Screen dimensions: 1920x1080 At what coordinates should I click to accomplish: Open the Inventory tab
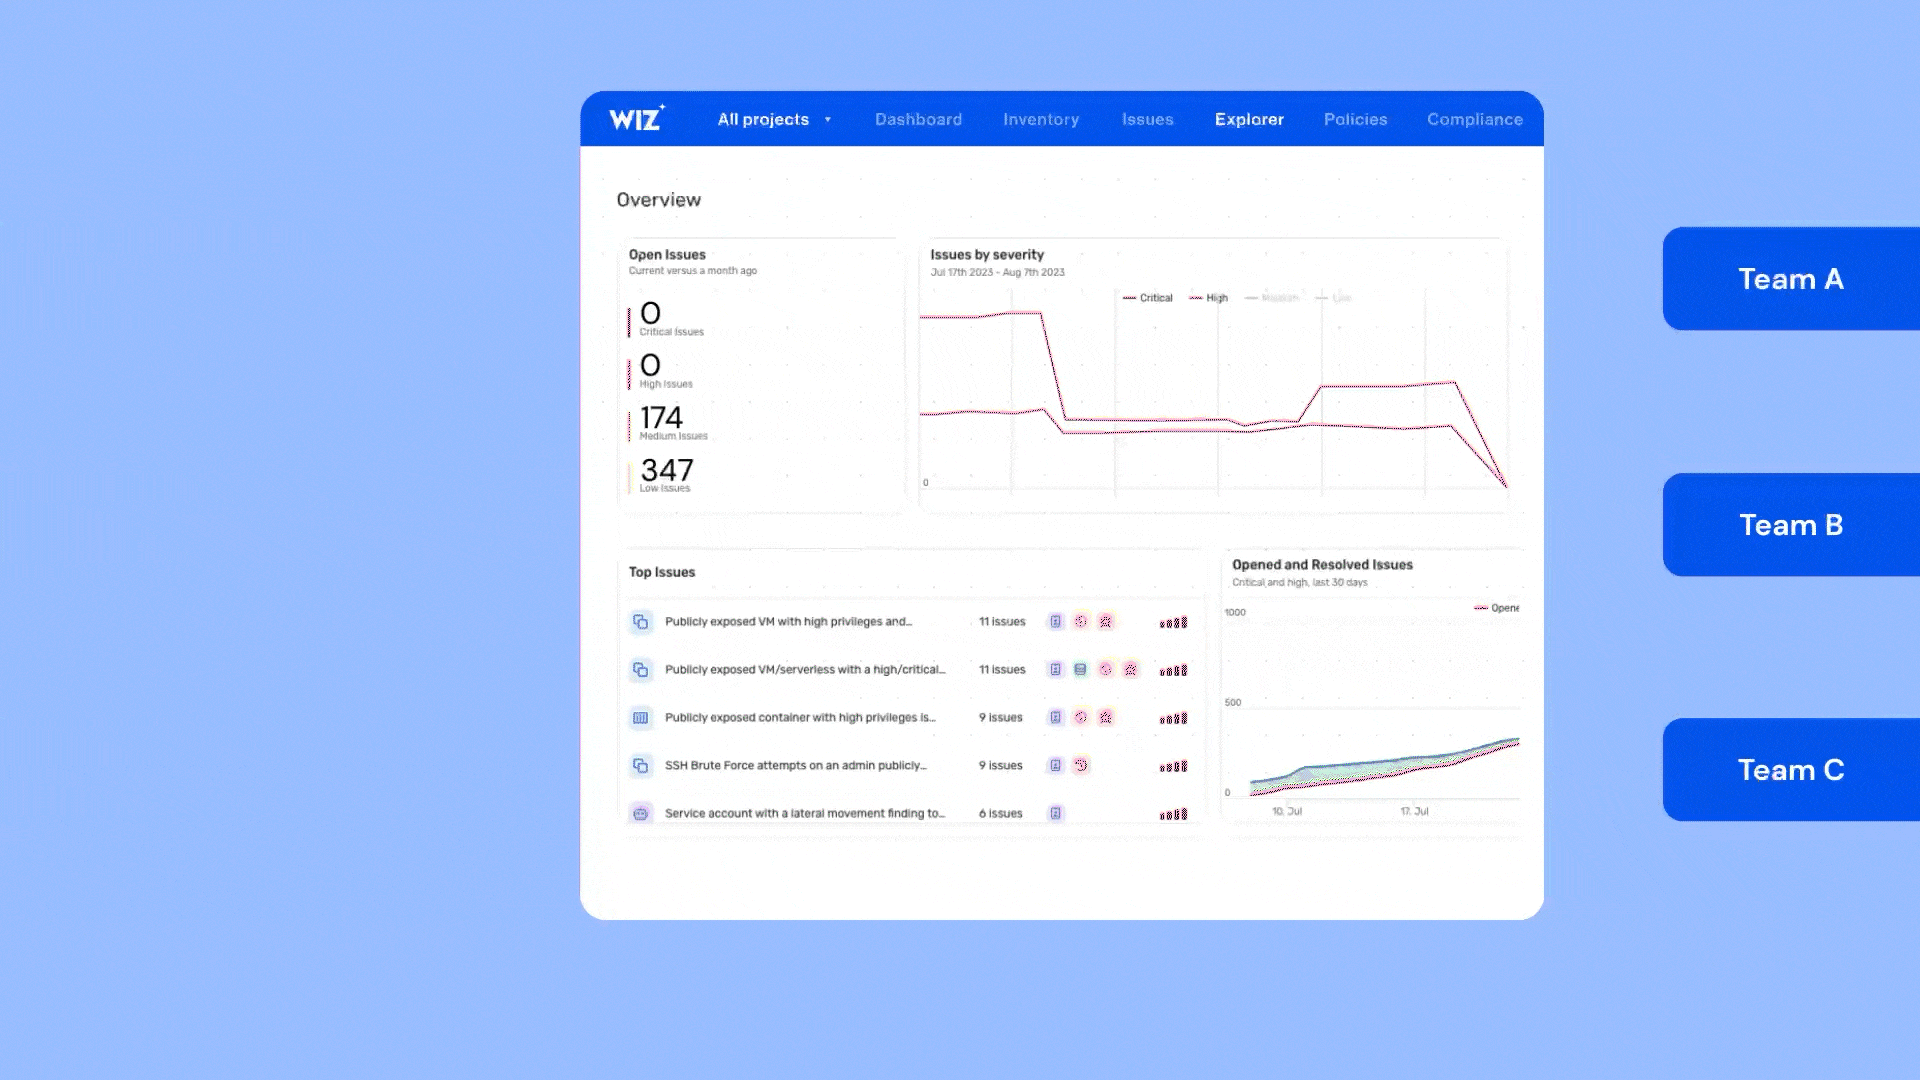click(x=1041, y=119)
